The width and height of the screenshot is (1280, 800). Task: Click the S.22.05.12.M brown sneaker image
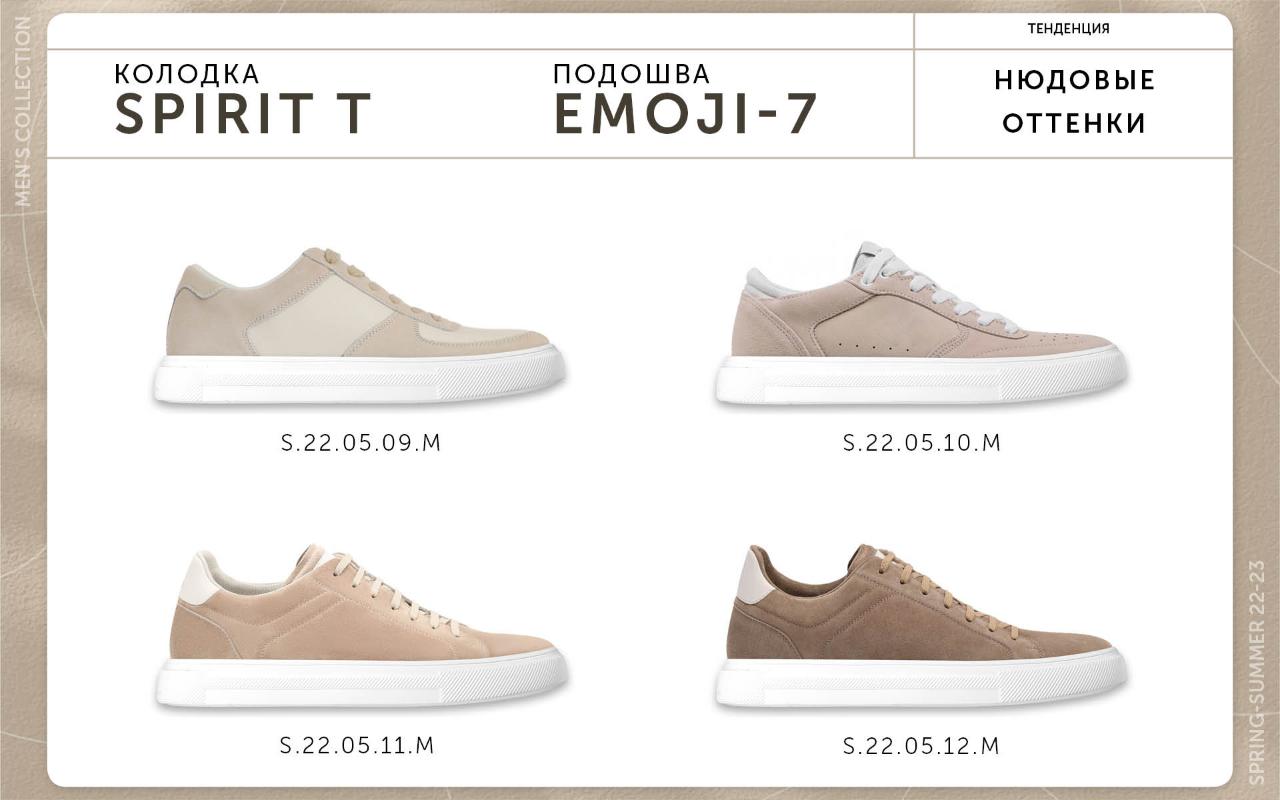click(x=921, y=627)
